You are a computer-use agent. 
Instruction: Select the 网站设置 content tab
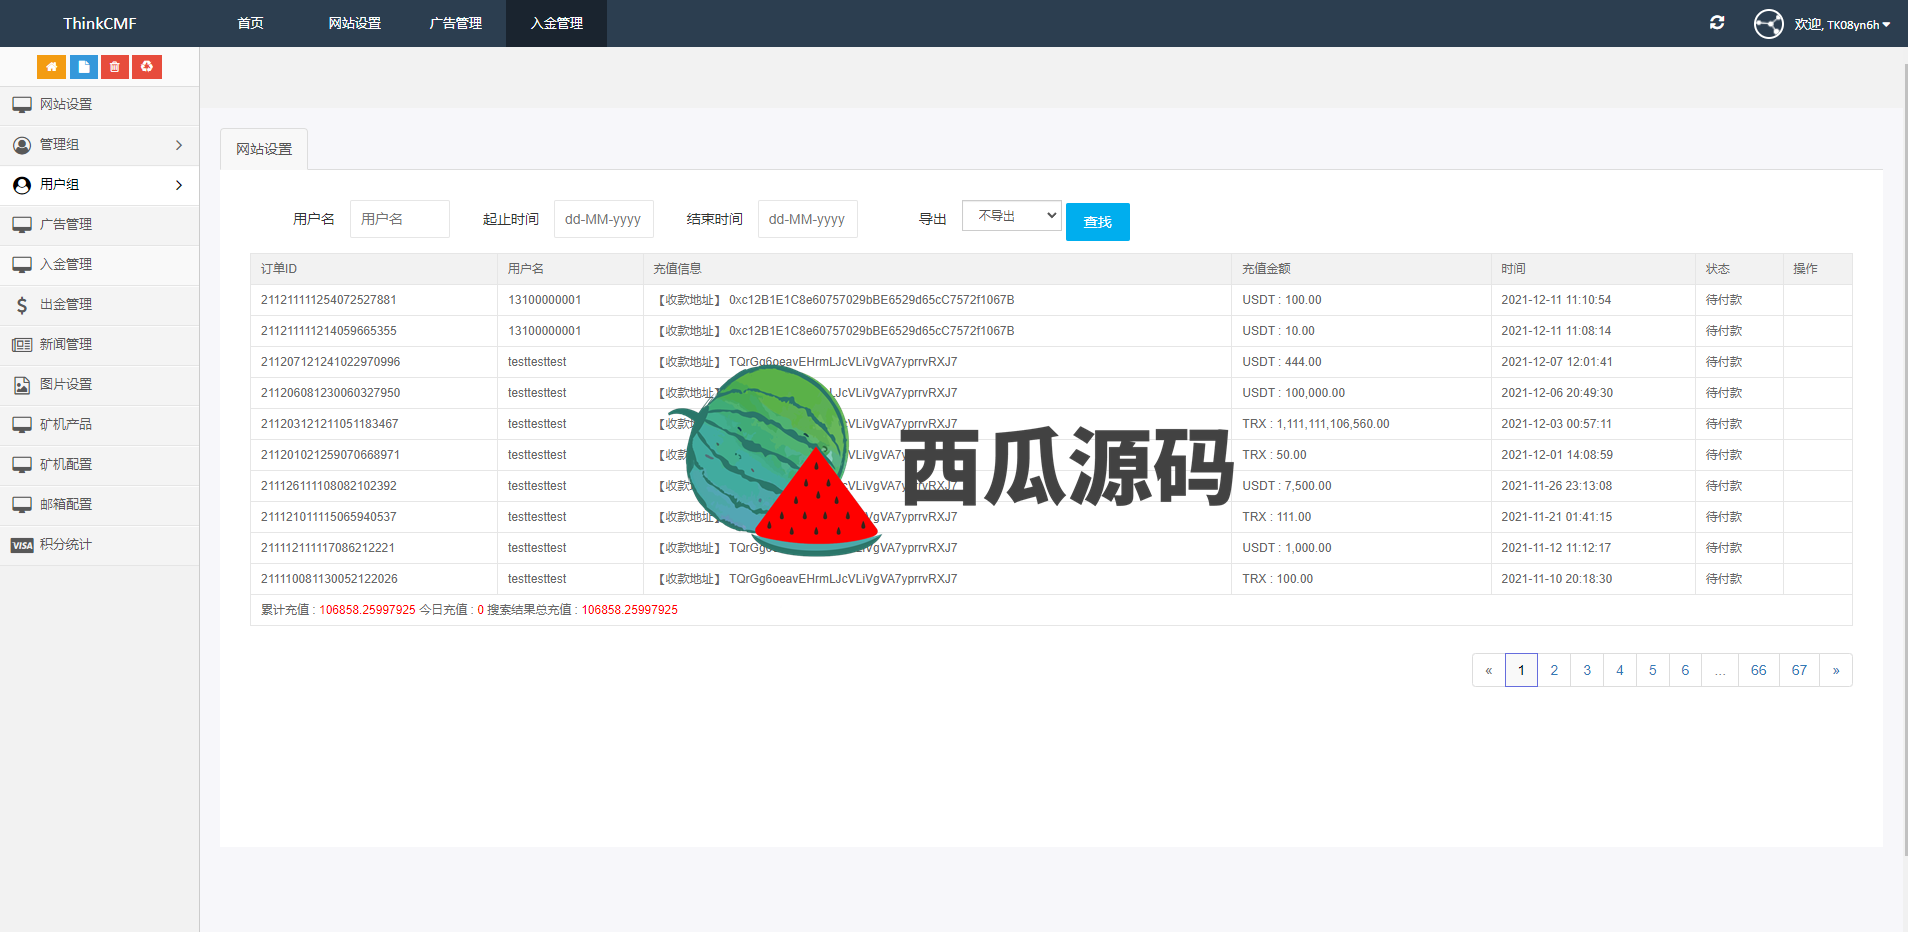click(x=264, y=149)
